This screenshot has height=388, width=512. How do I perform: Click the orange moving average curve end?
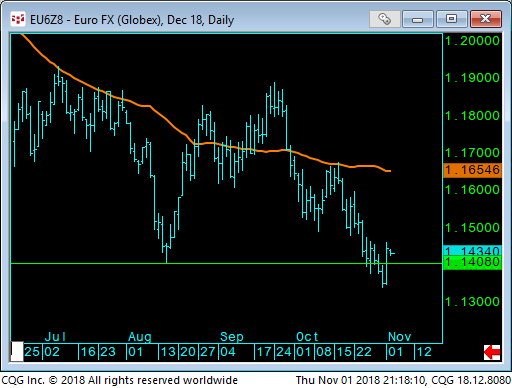[389, 171]
